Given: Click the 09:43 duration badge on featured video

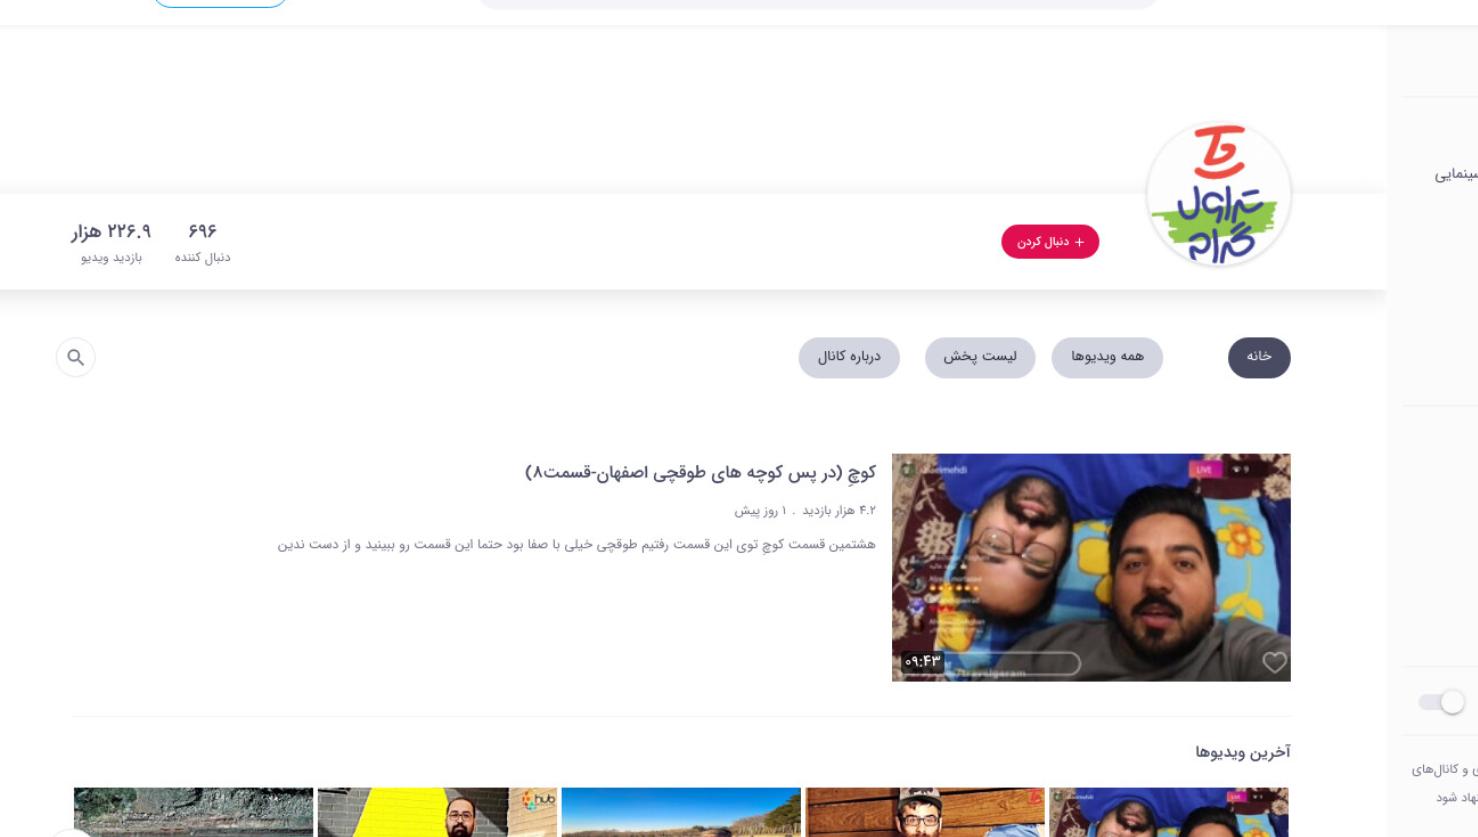Looking at the screenshot, I should (x=922, y=662).
